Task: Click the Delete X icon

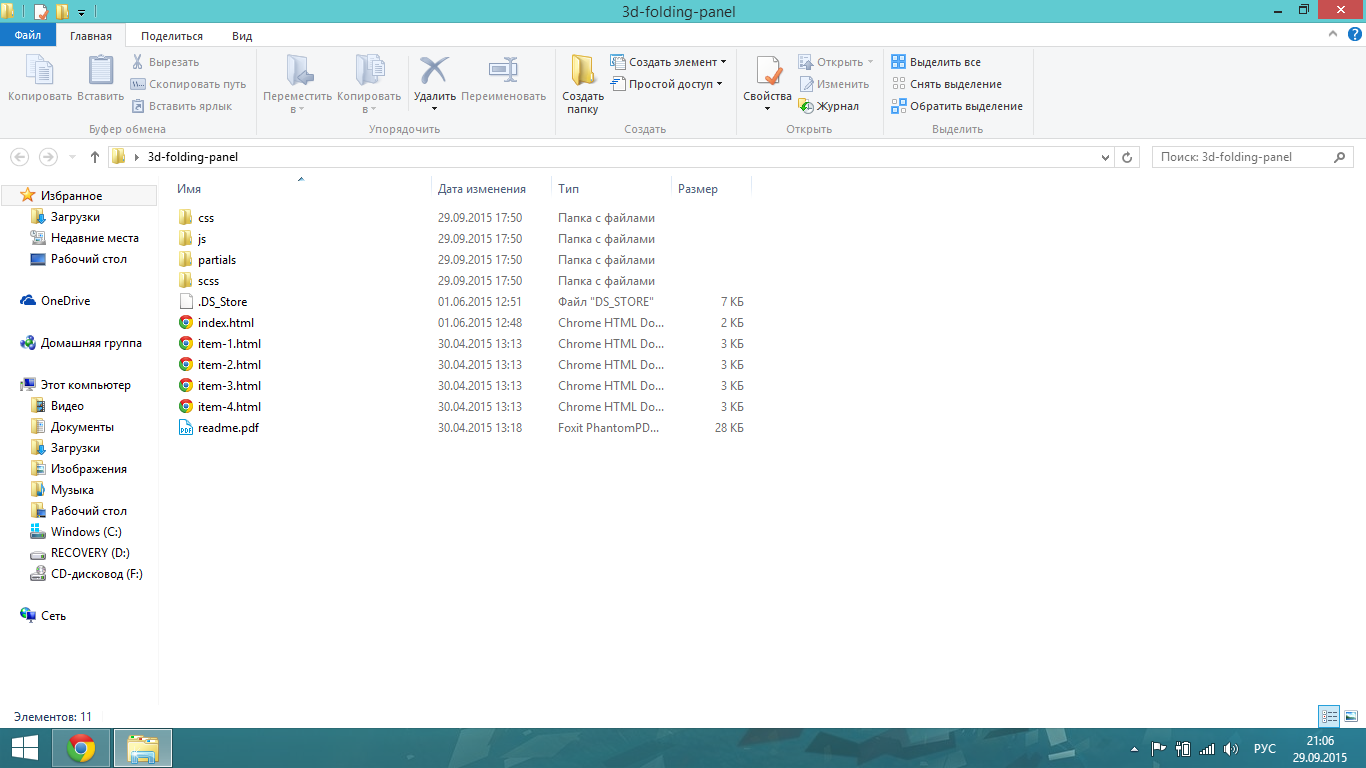Action: point(434,70)
